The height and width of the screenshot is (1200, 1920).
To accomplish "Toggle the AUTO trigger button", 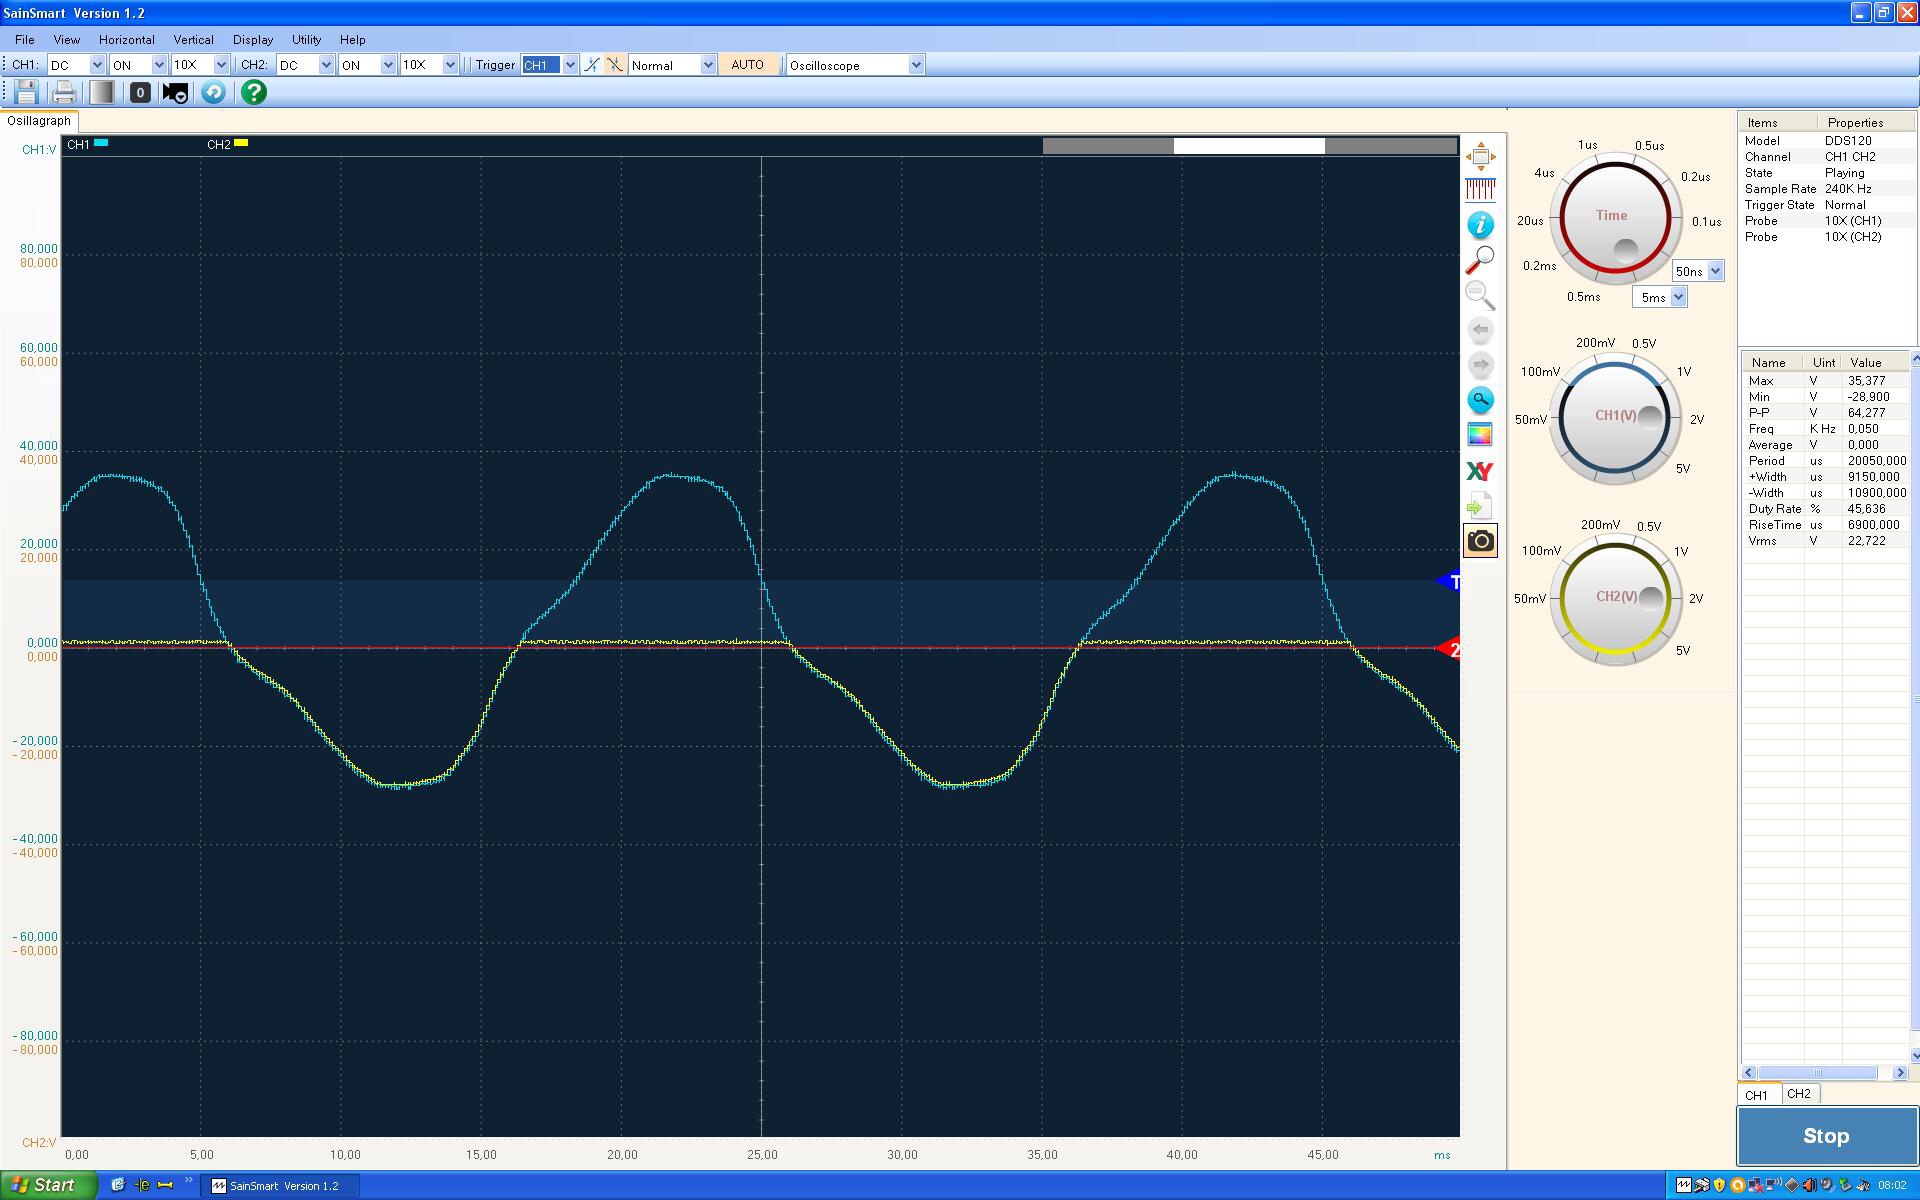I will pos(747,65).
